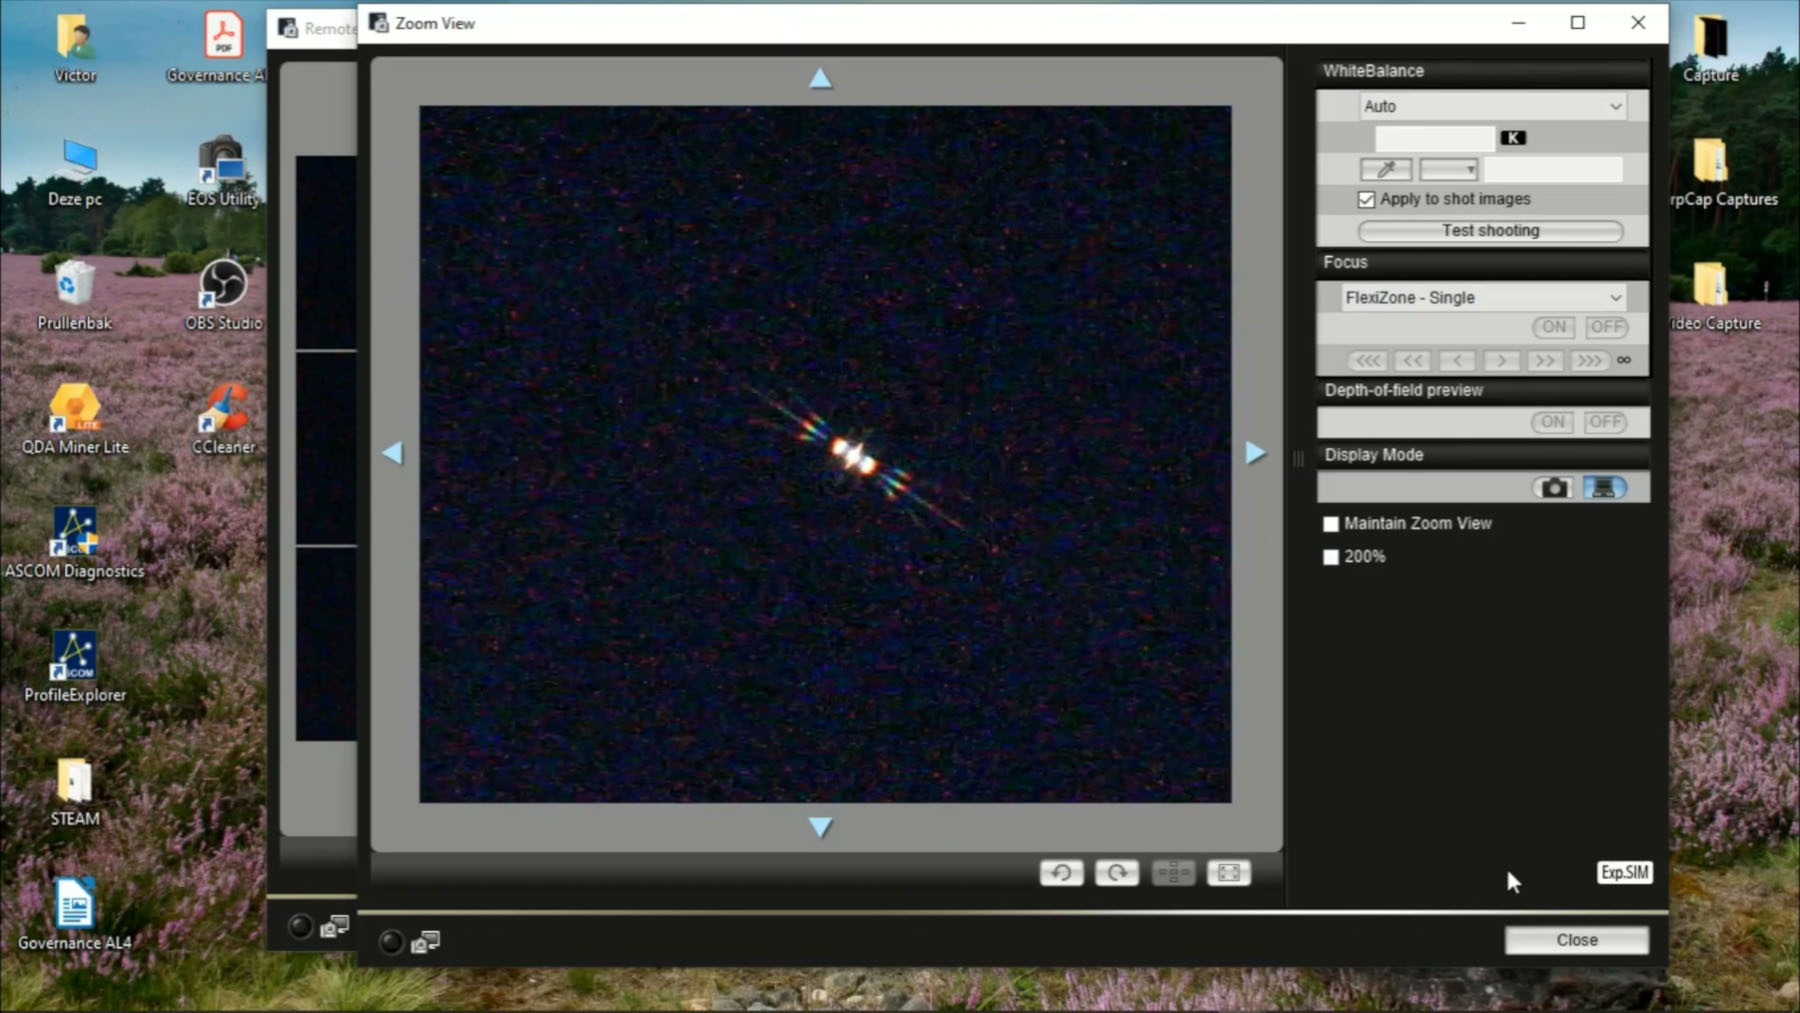The image size is (1800, 1013).
Task: Expand the FlexiZone - Single focus dropdown
Action: [x=1482, y=298]
